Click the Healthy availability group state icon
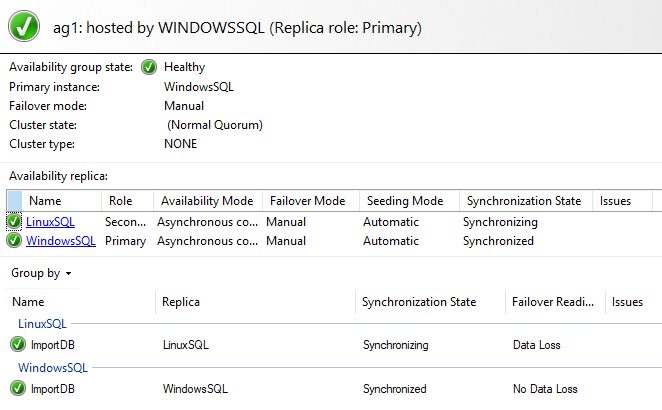The image size is (662, 410). [149, 67]
